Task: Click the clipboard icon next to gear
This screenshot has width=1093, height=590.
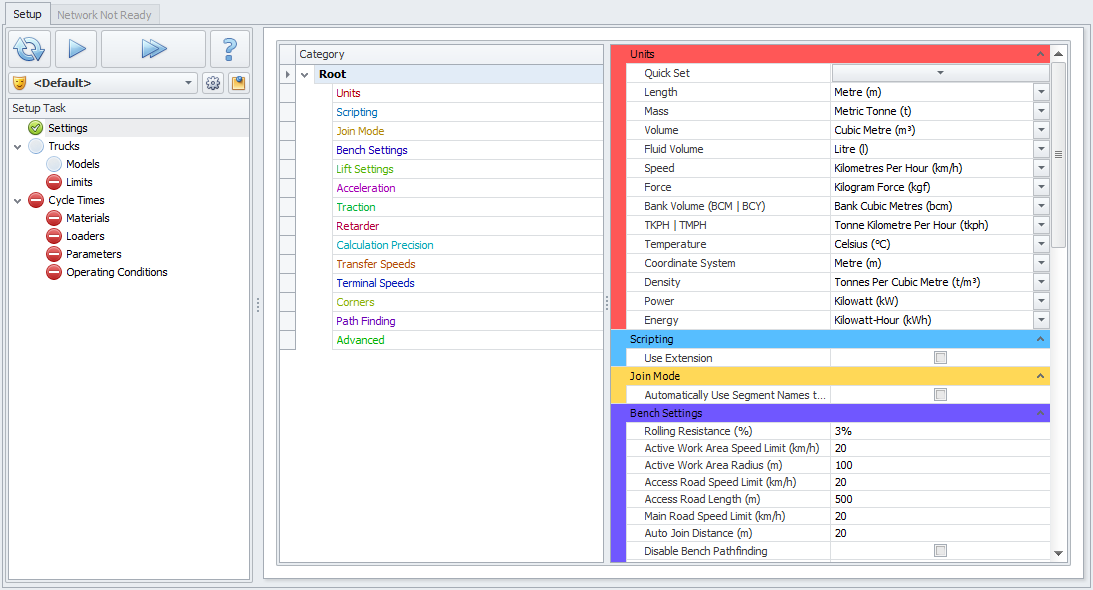Action: (238, 83)
